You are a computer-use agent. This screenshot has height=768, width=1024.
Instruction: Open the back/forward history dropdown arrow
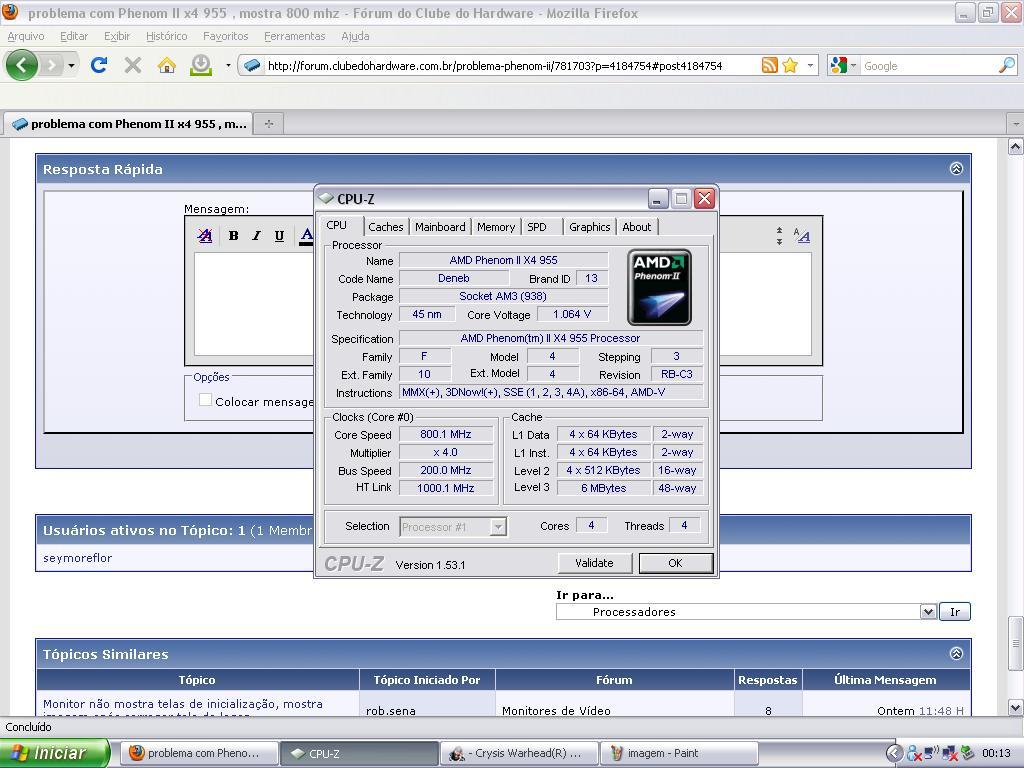coord(71,65)
